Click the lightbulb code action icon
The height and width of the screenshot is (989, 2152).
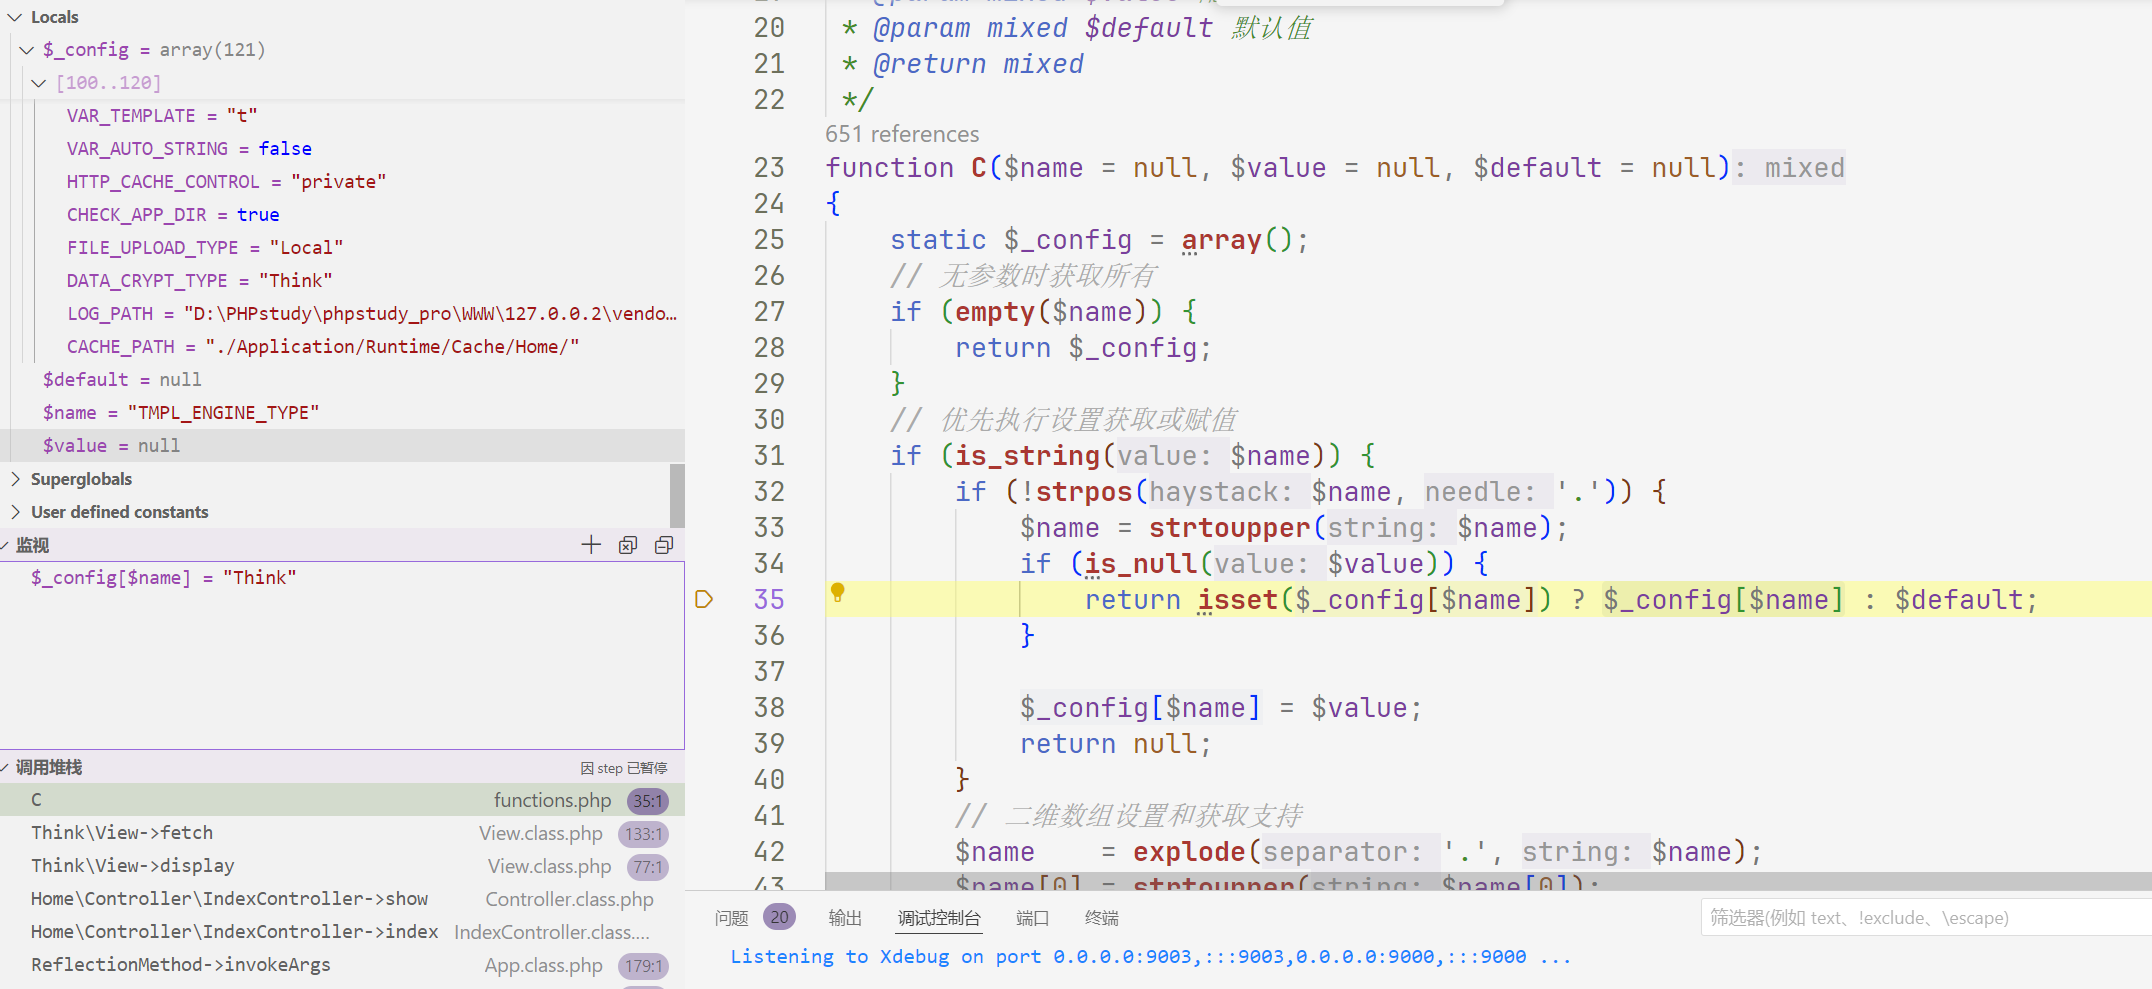pyautogui.click(x=838, y=592)
